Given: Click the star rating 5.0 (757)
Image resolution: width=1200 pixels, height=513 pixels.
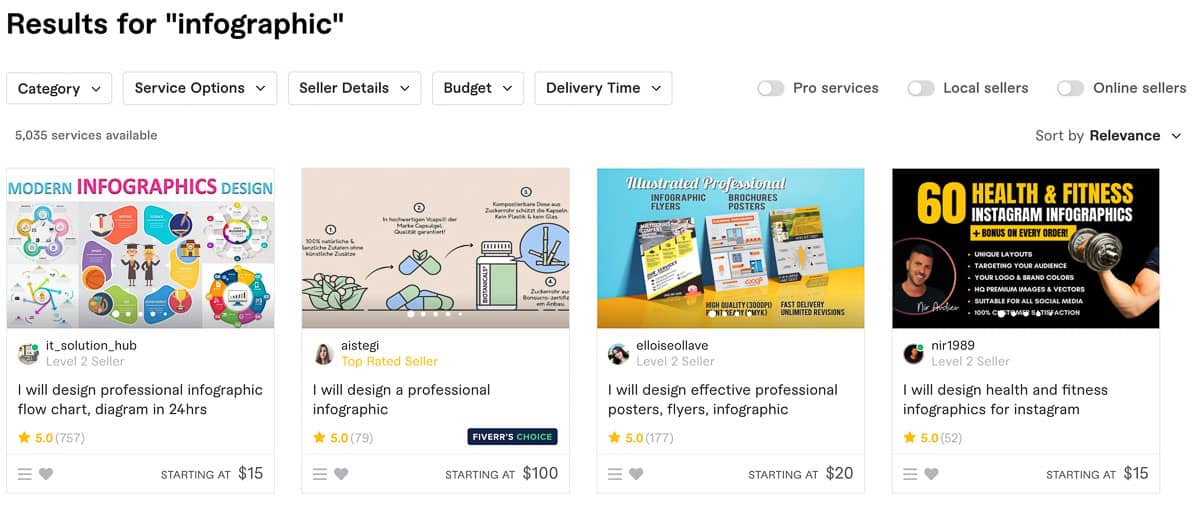Looking at the screenshot, I should (51, 438).
